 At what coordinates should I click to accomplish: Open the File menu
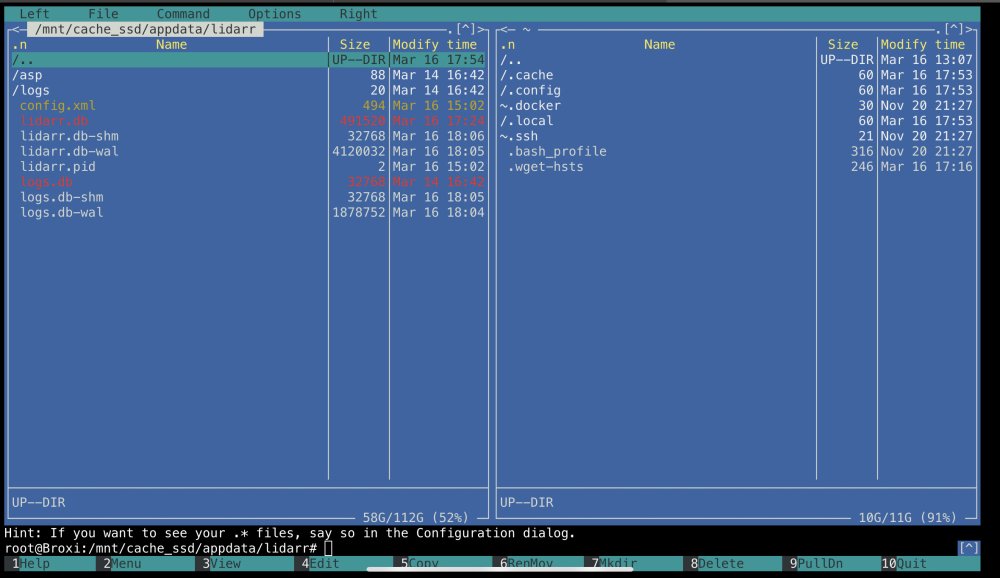pos(103,14)
